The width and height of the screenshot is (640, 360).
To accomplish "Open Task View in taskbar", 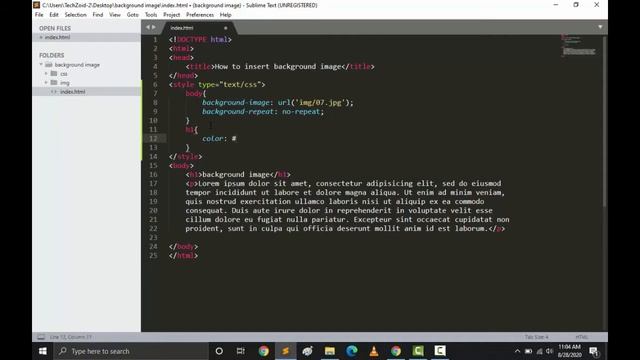I will pyautogui.click(x=241, y=351).
